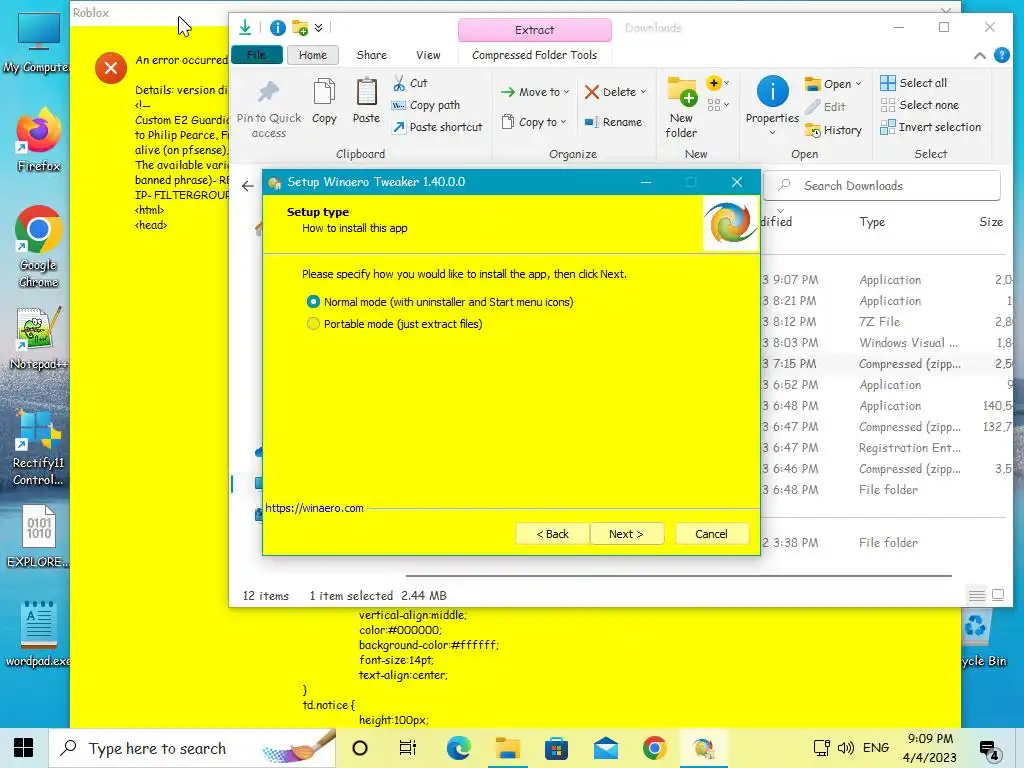Click the Extract contextual tab
1024x768 pixels.
[x=534, y=30]
